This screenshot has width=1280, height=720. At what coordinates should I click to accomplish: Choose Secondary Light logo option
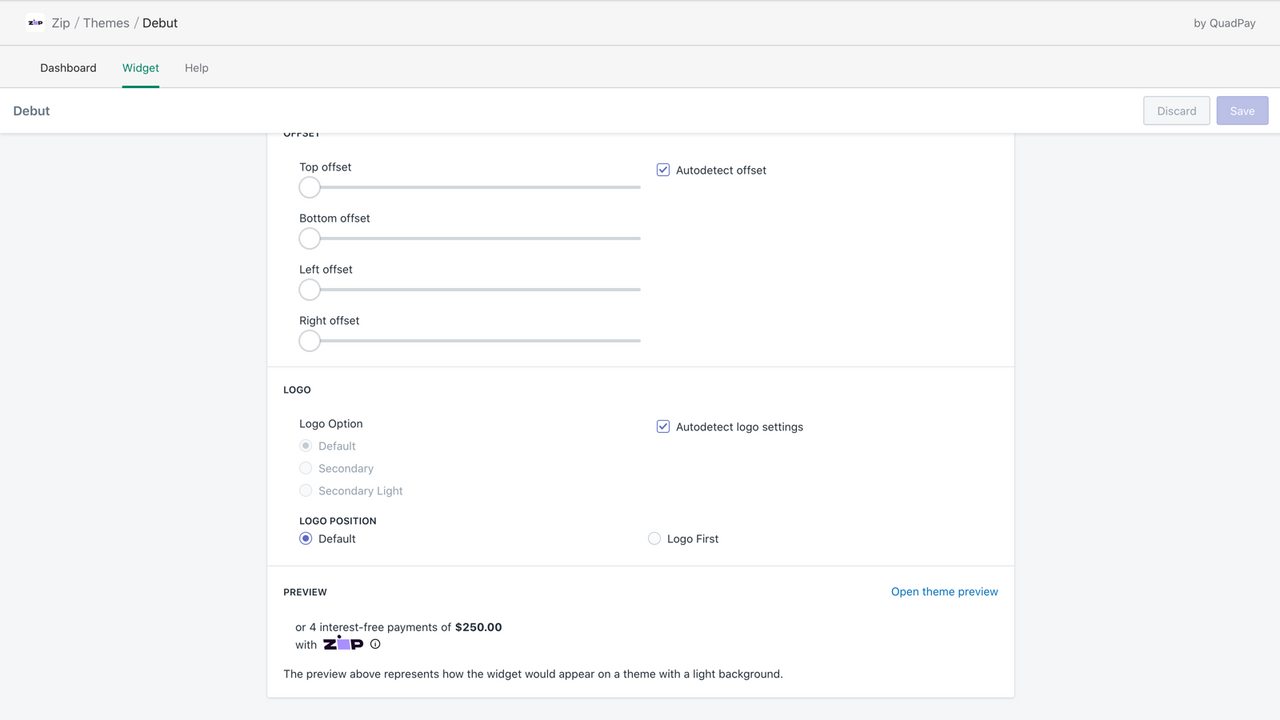[306, 491]
